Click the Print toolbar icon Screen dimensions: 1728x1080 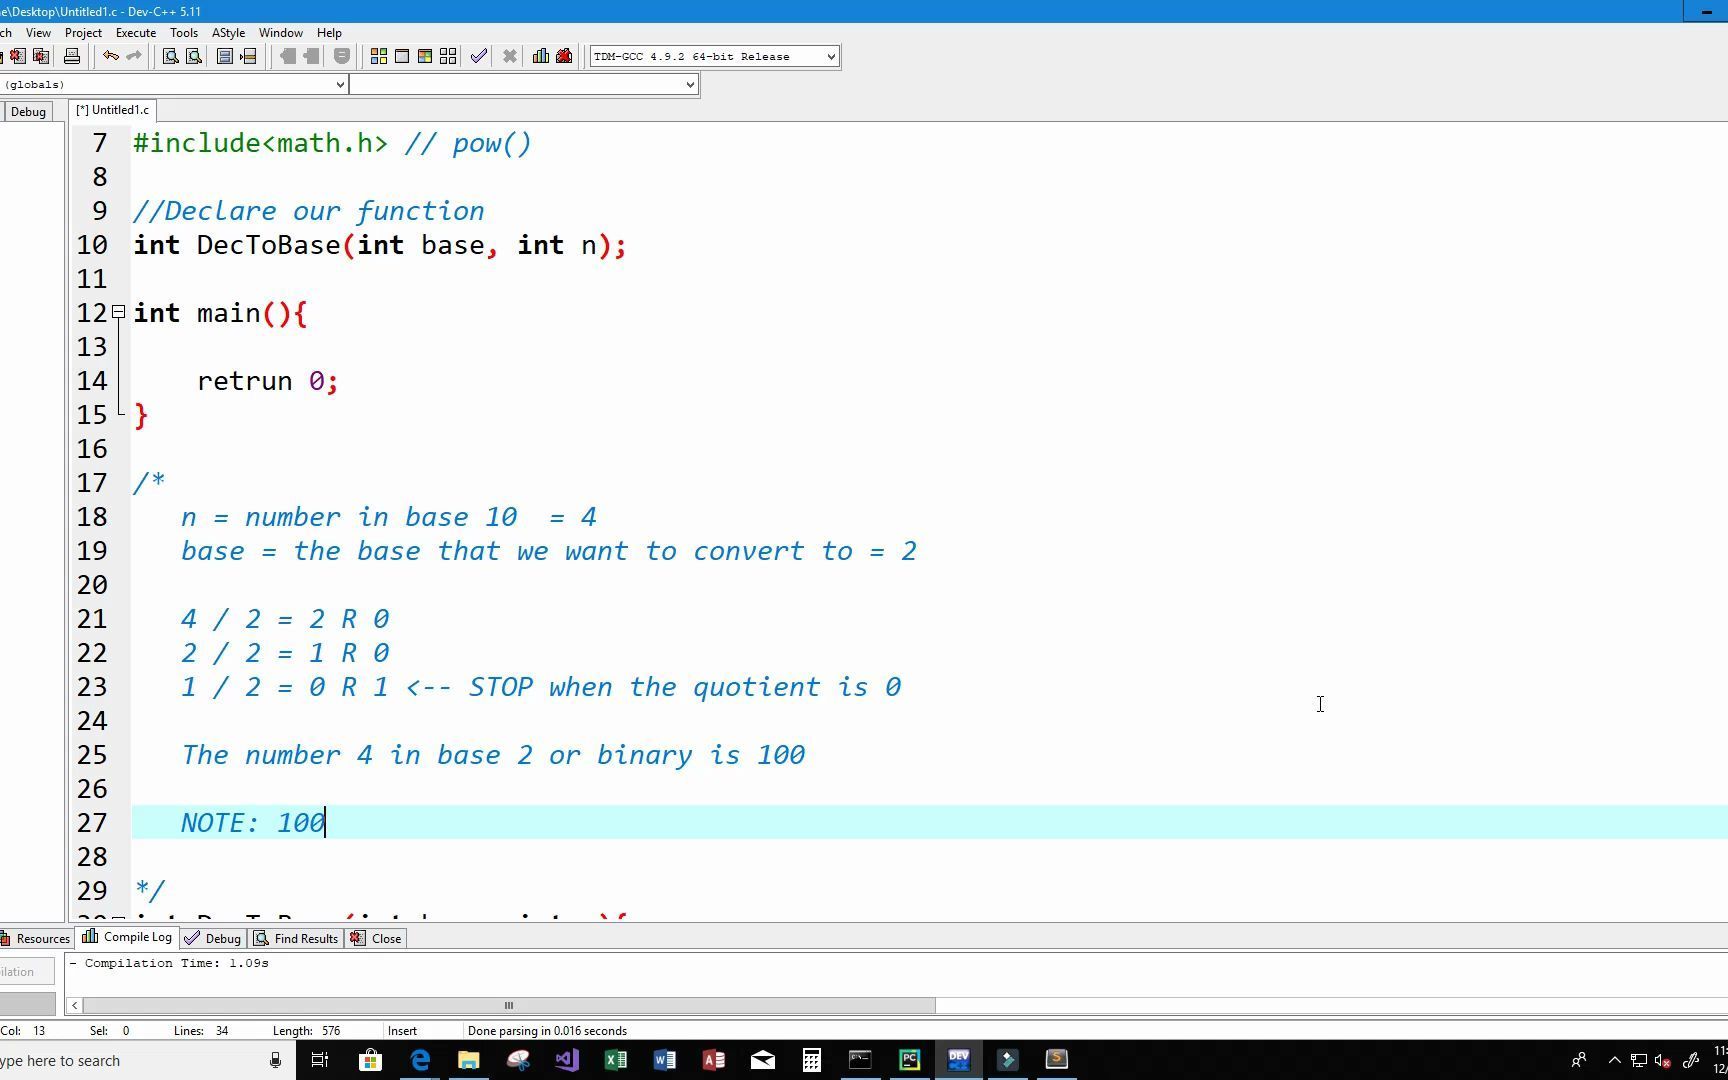72,56
